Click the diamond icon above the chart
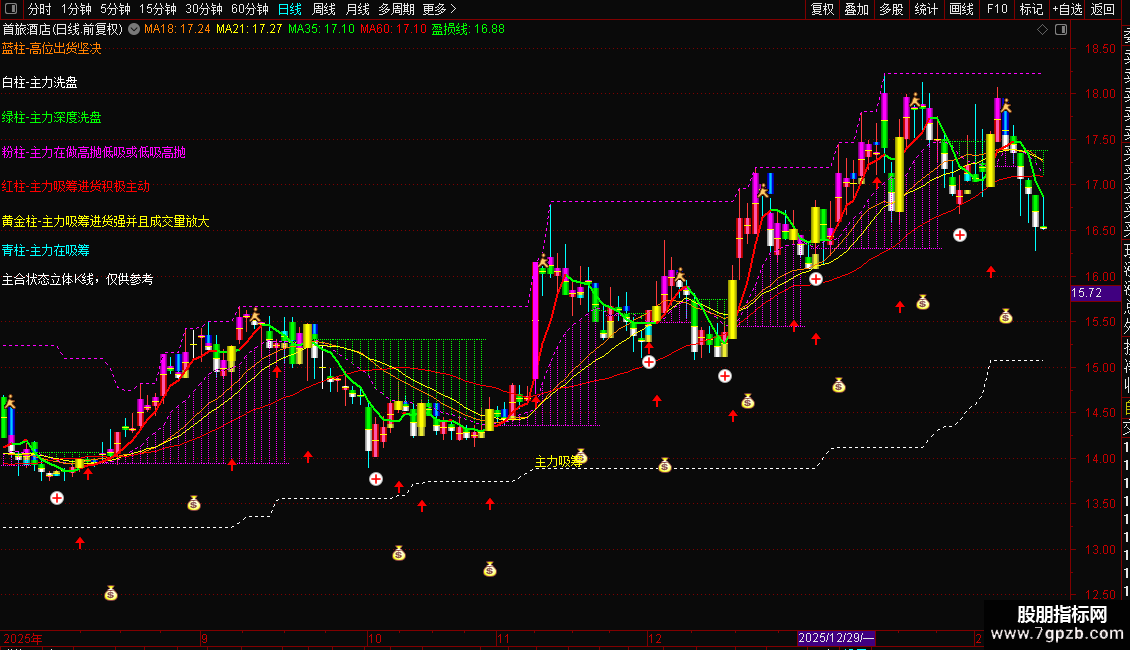The width and height of the screenshot is (1130, 650). pos(1042,30)
